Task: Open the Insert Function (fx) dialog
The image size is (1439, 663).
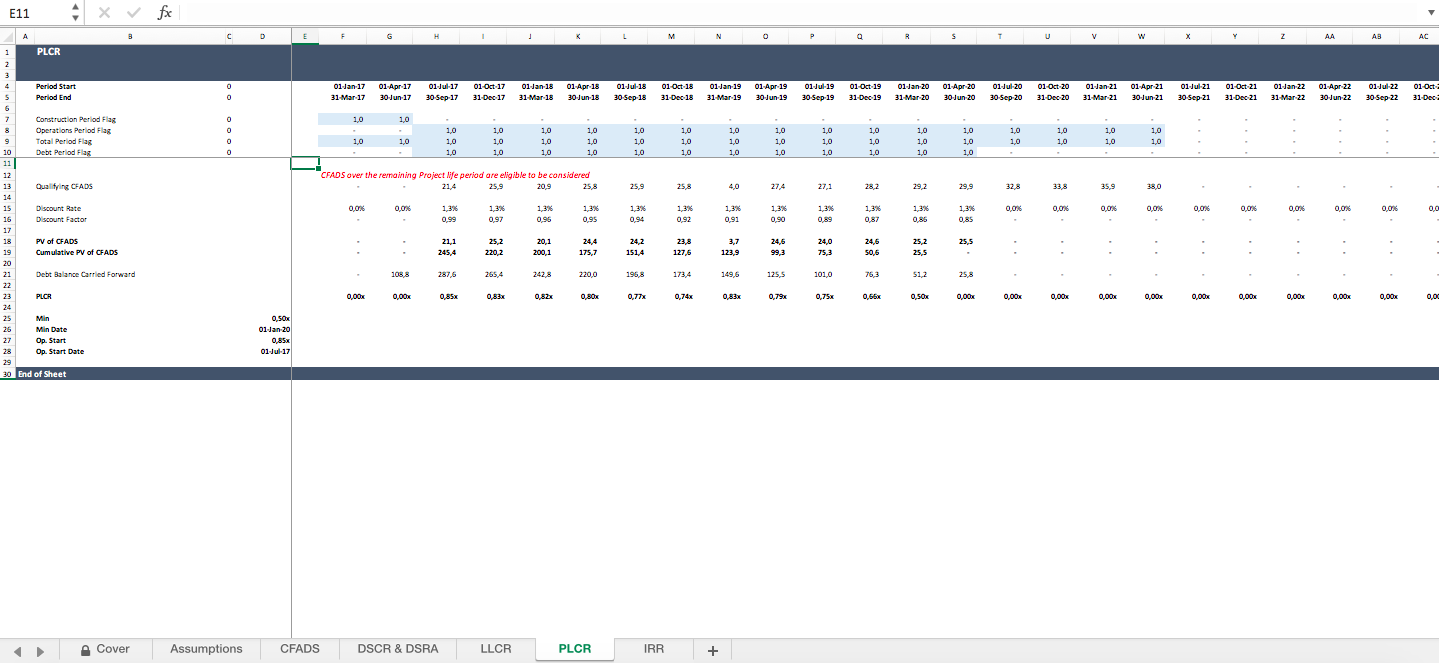Action: tap(165, 13)
